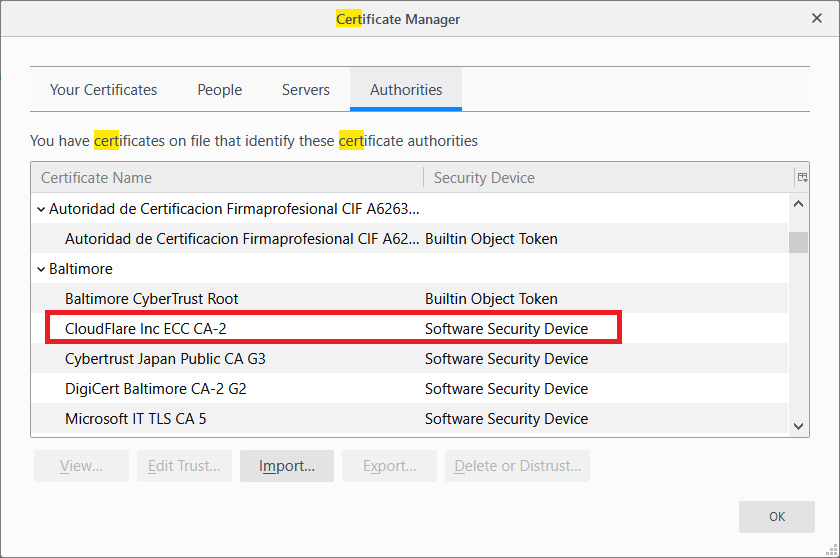
Task: Collapse Autoridad de Certificacion Firmaprofesional group
Action: coord(41,209)
